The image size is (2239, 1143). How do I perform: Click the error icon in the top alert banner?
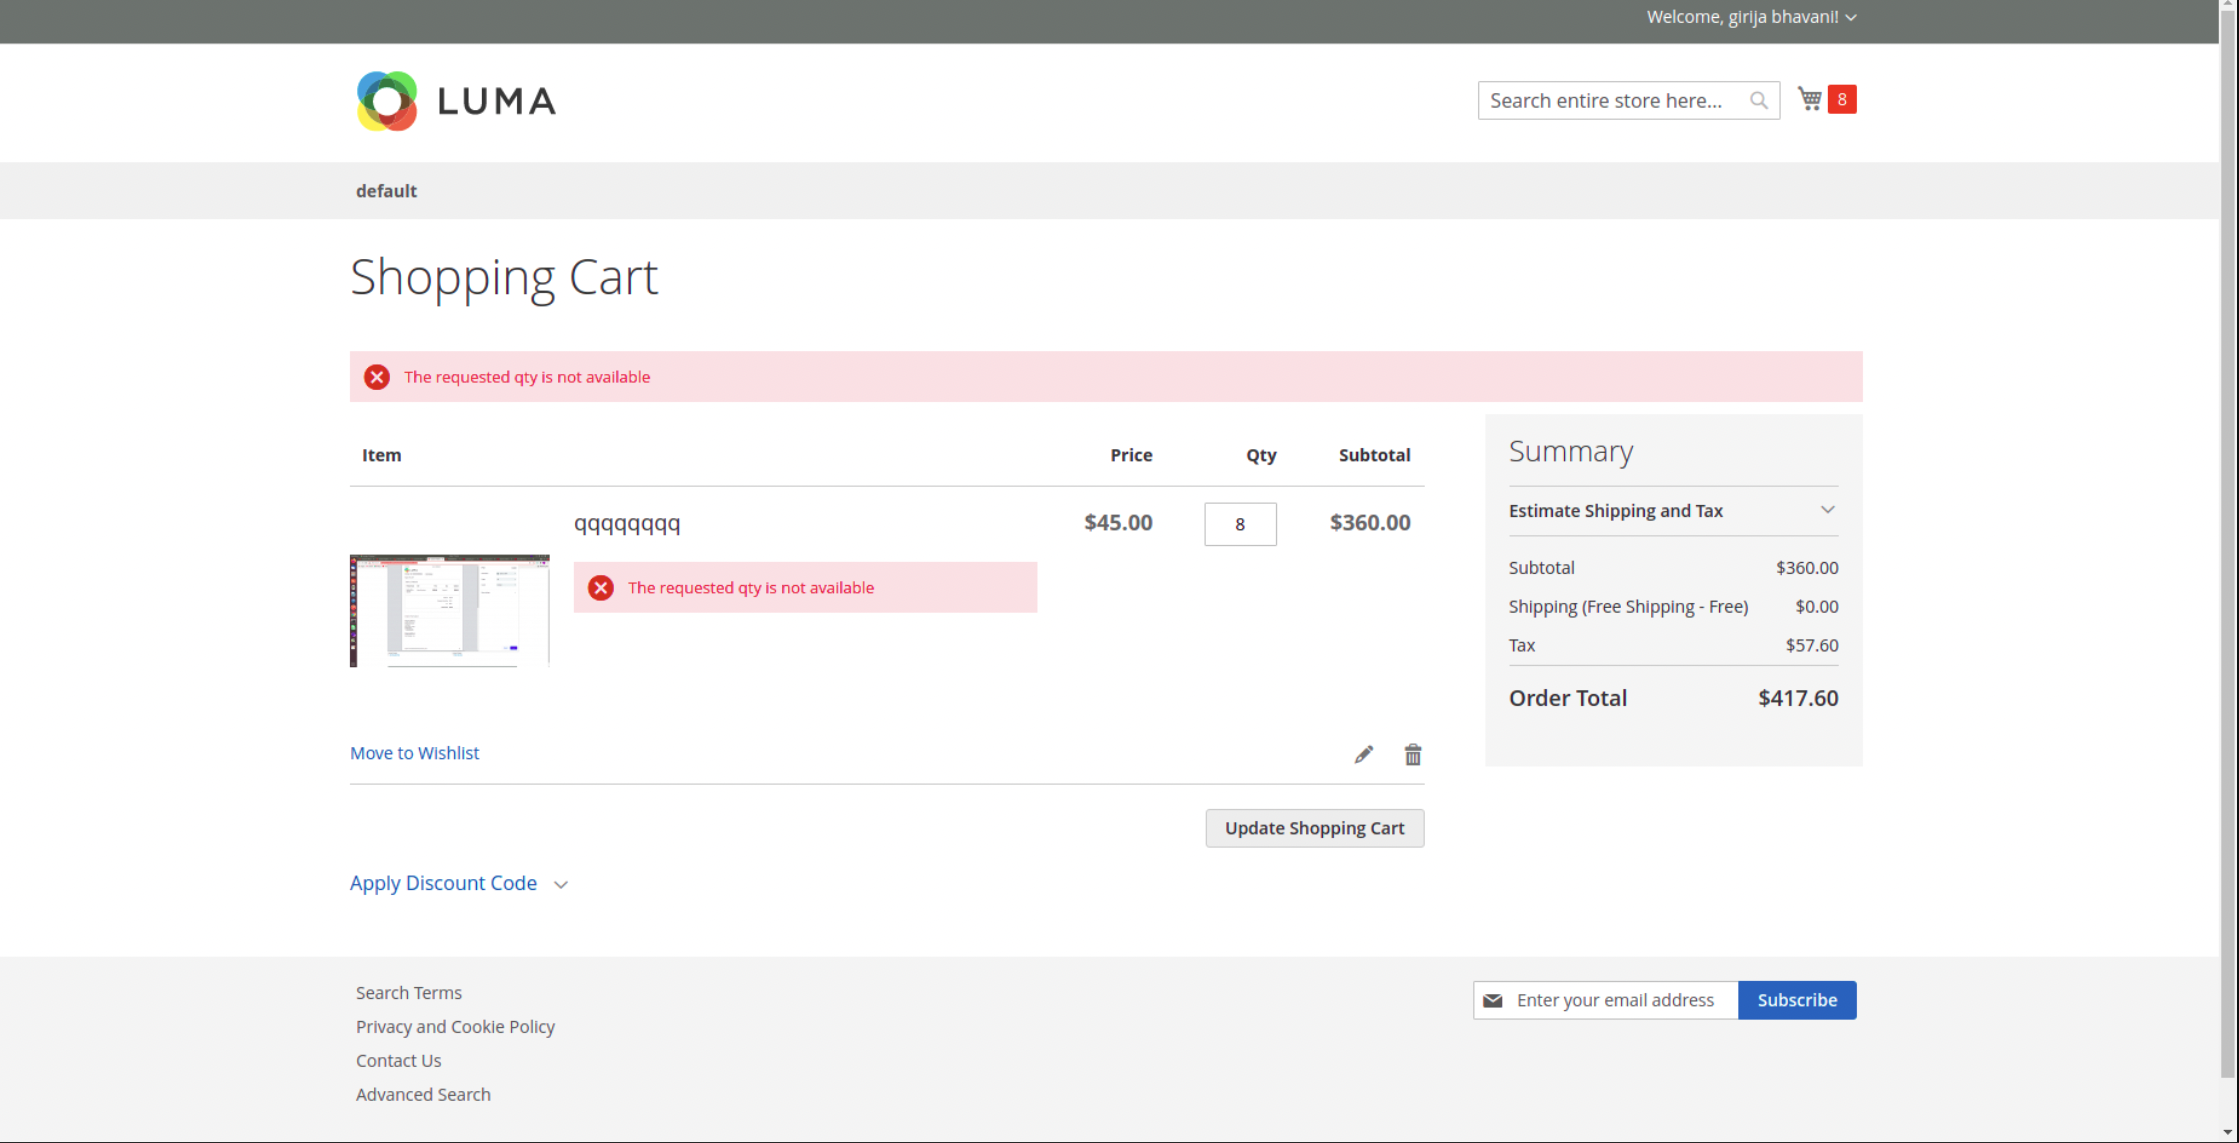377,377
